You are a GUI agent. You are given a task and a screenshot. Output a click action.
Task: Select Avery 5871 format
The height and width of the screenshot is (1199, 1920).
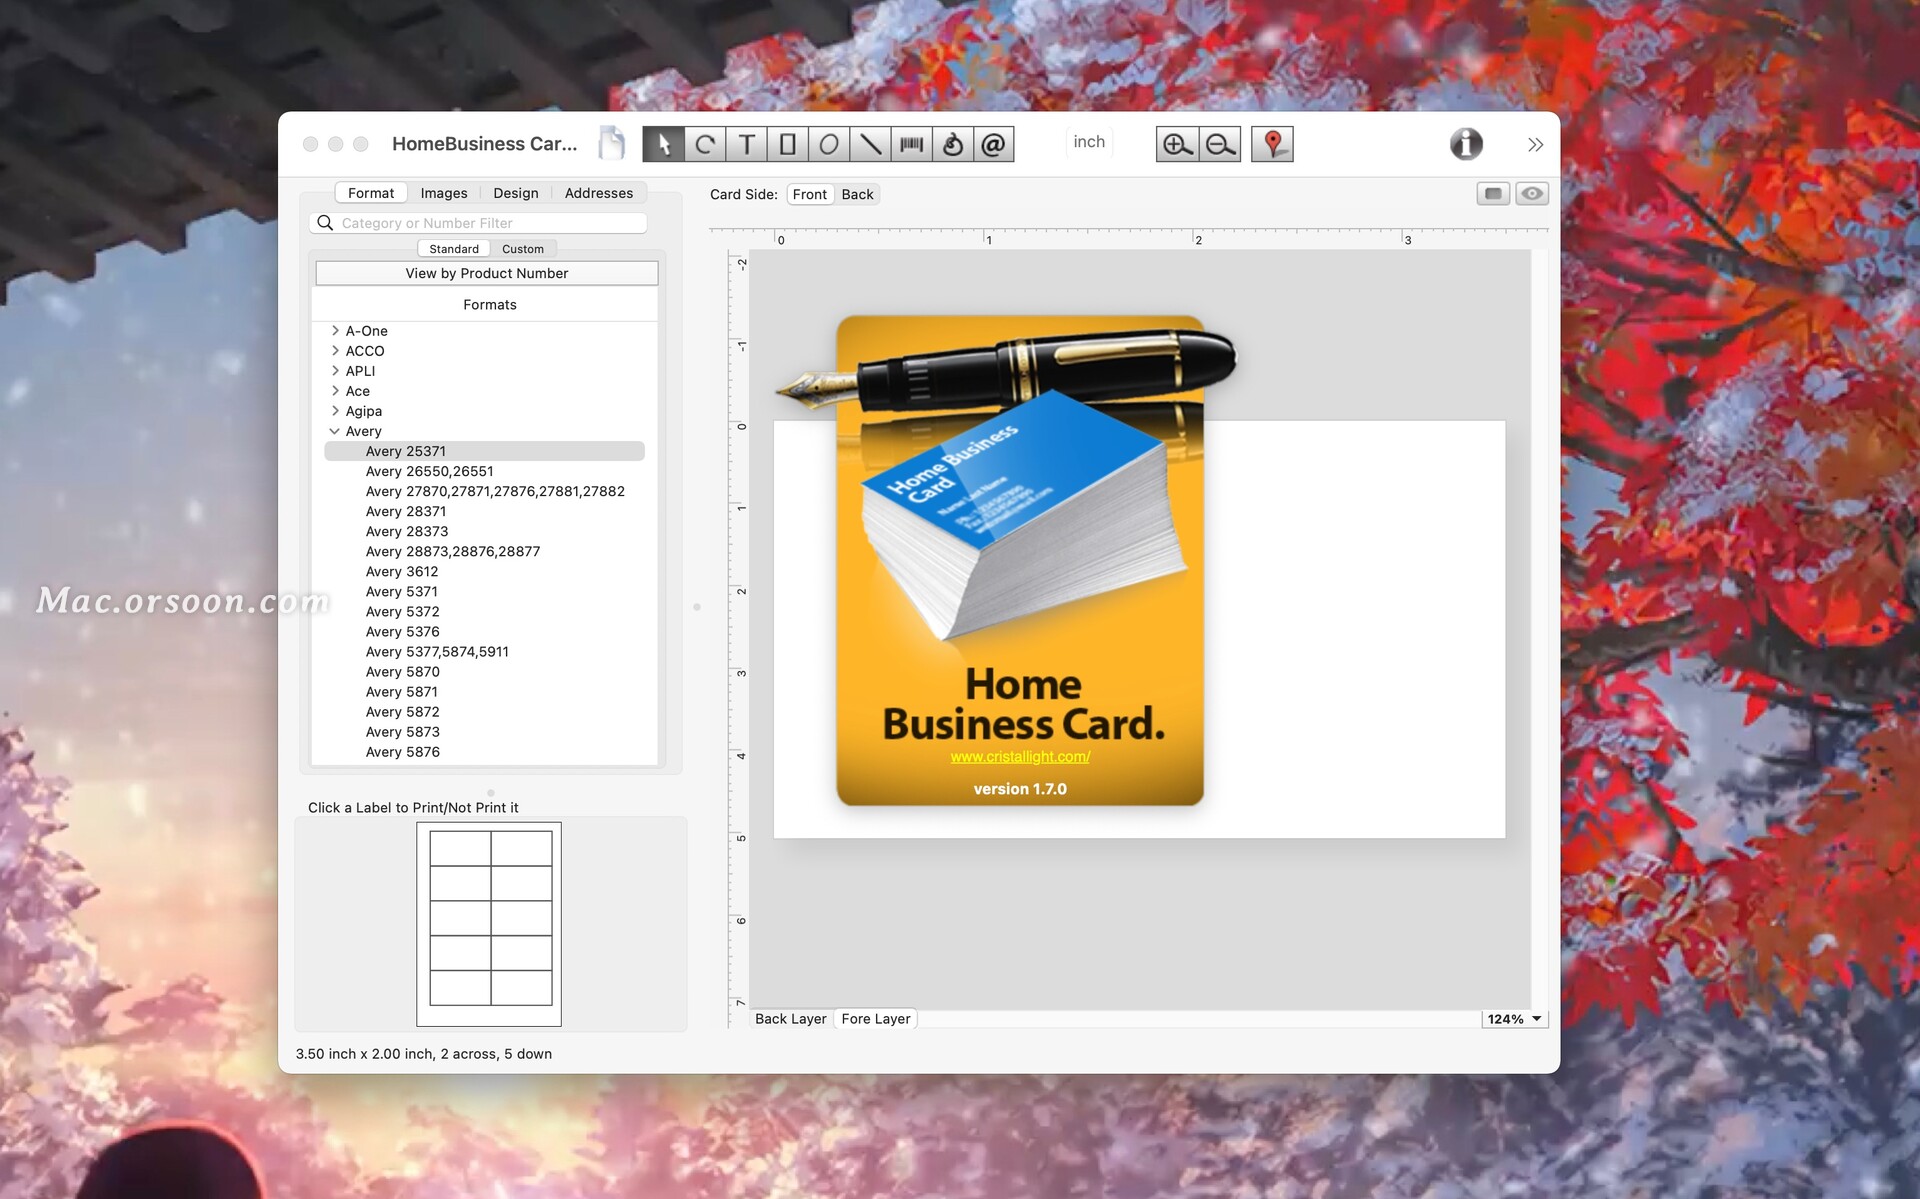485,691
